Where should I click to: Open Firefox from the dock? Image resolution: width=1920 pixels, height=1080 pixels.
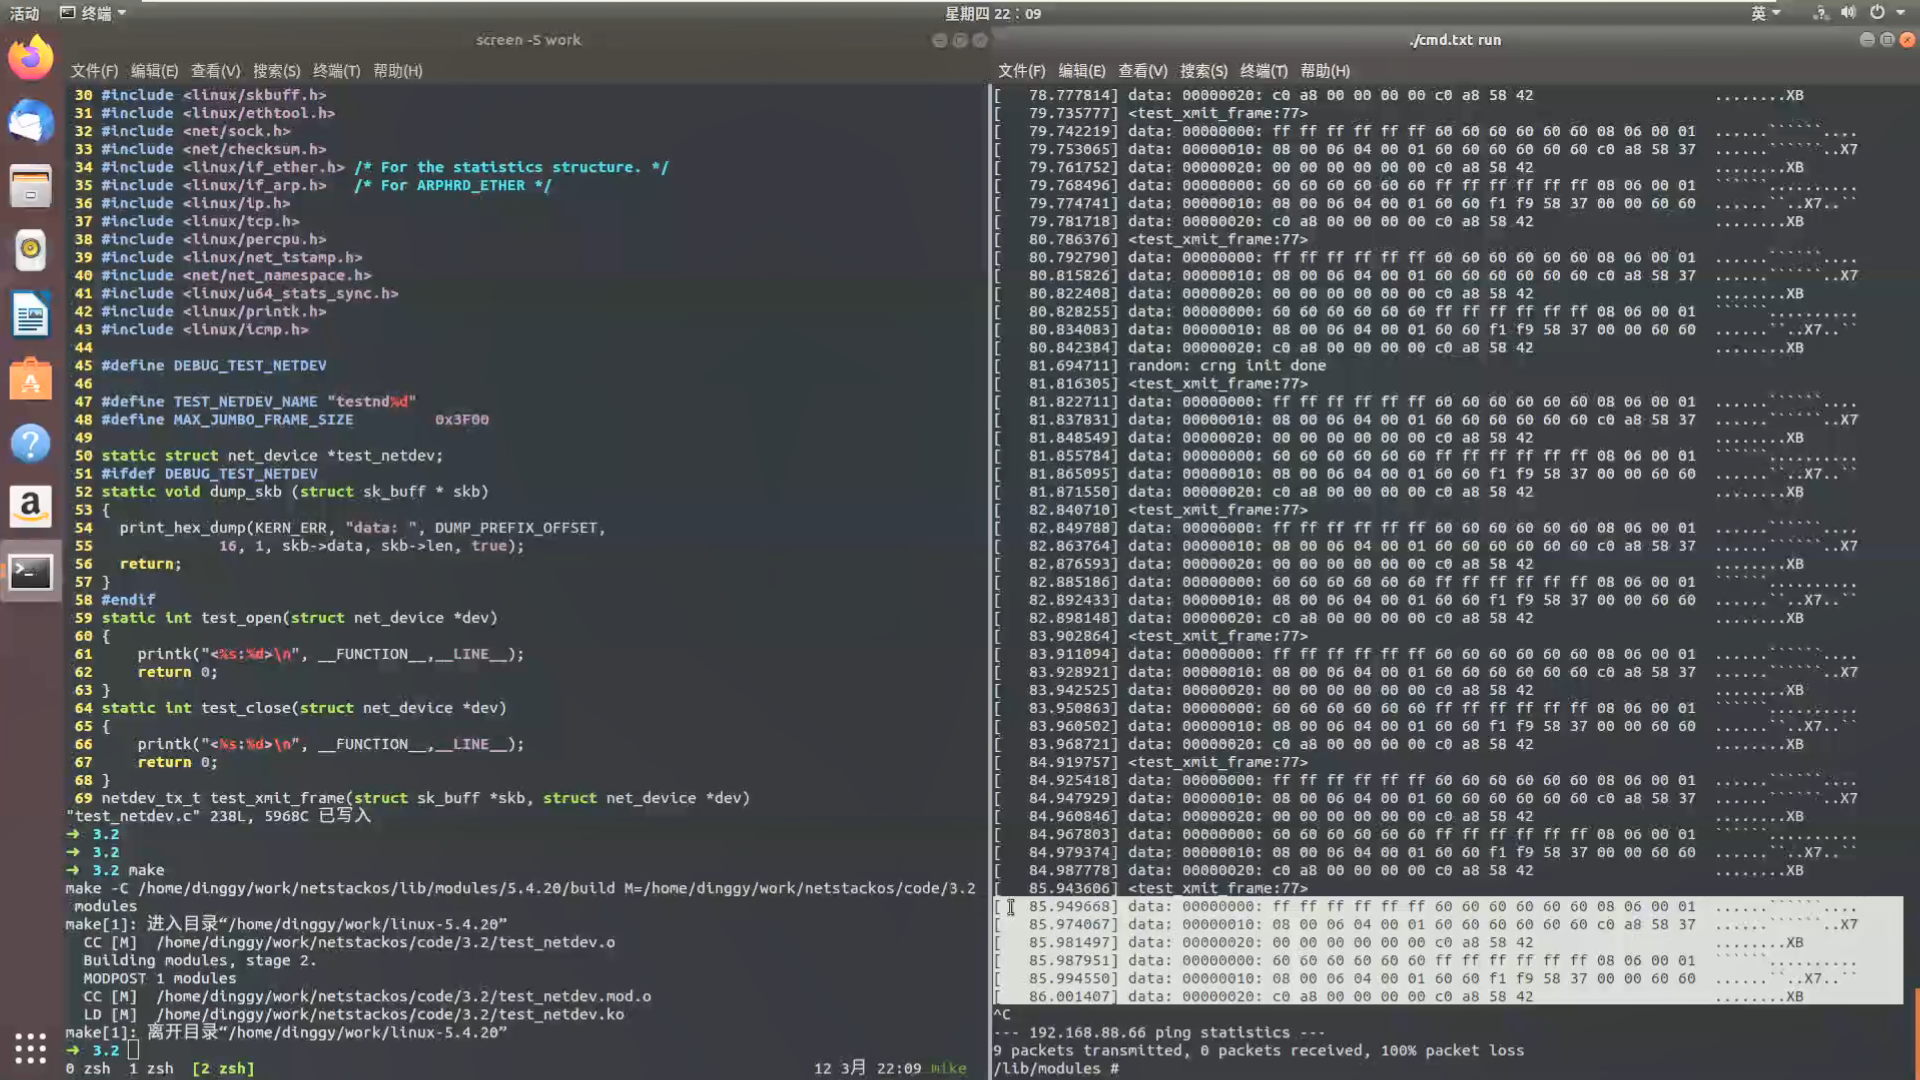[30, 58]
